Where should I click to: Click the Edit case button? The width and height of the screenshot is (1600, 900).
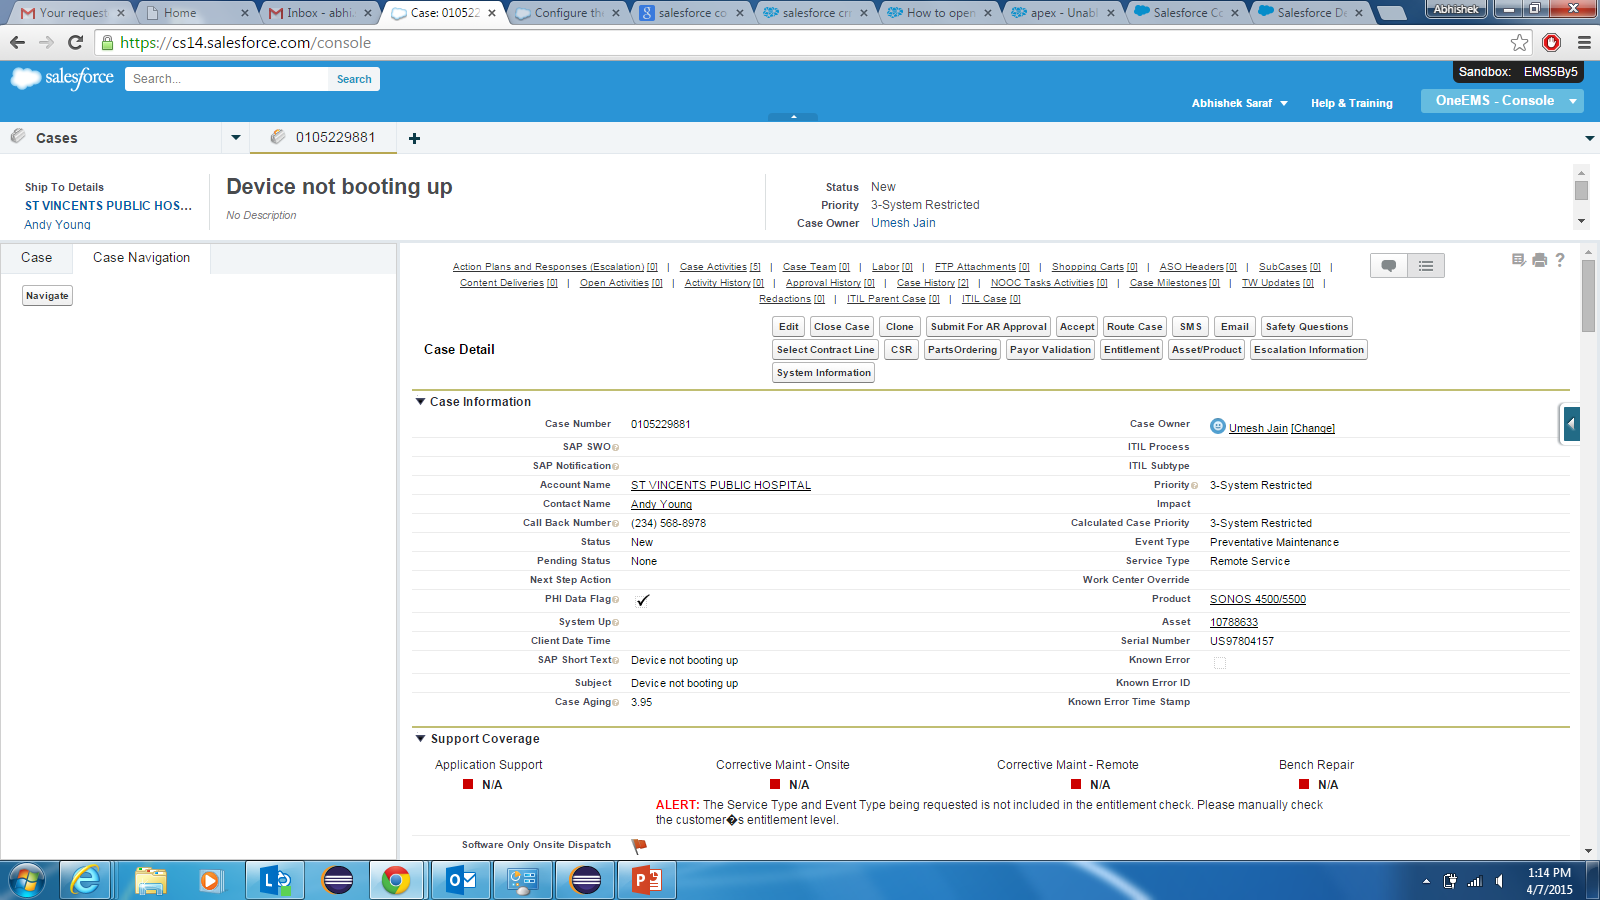pos(789,327)
